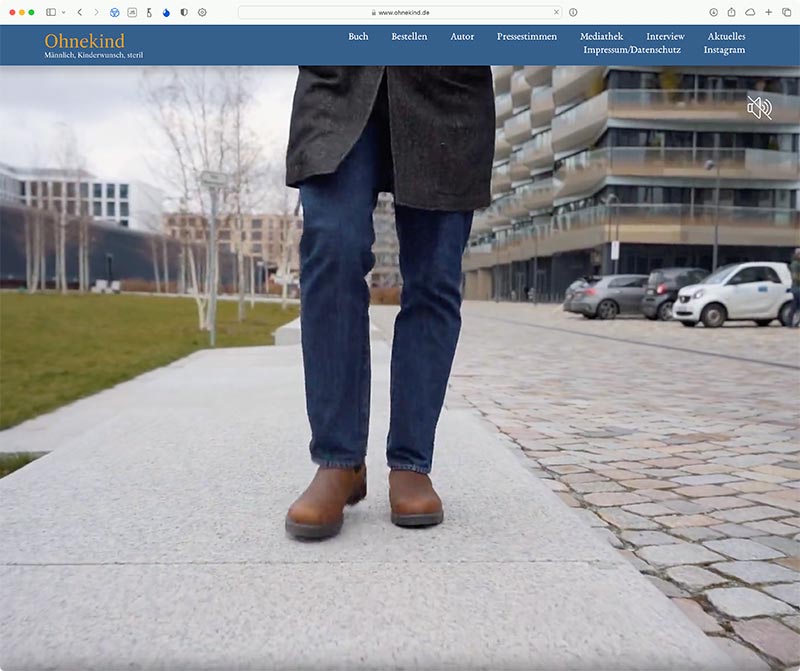The image size is (800, 671).
Task: Go back to the previous page
Action: 80,12
